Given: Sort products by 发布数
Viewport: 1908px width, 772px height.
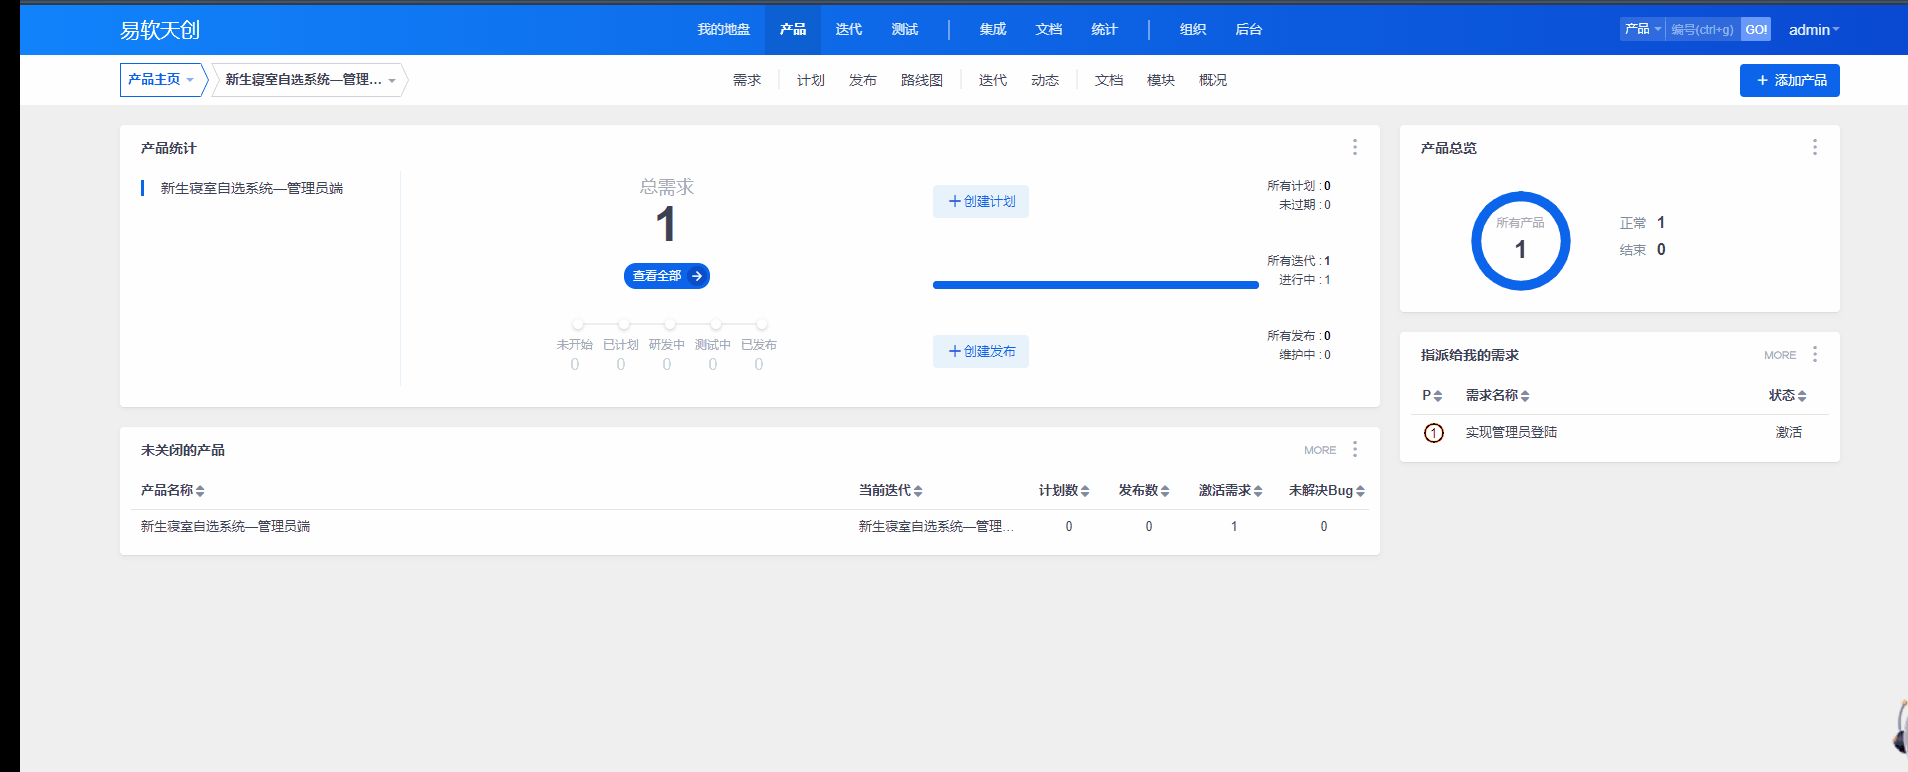Looking at the screenshot, I should [1144, 490].
